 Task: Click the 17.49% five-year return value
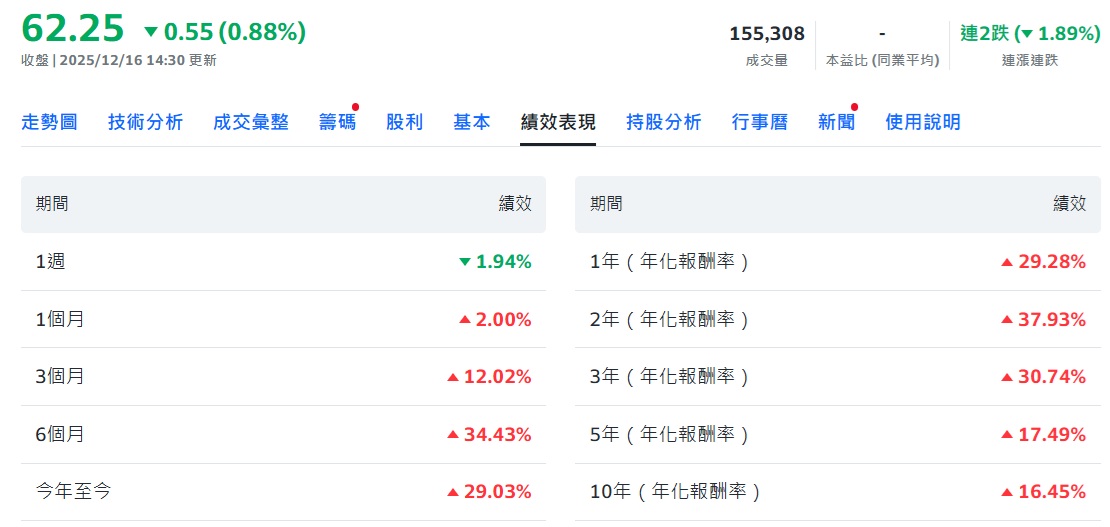point(1043,434)
